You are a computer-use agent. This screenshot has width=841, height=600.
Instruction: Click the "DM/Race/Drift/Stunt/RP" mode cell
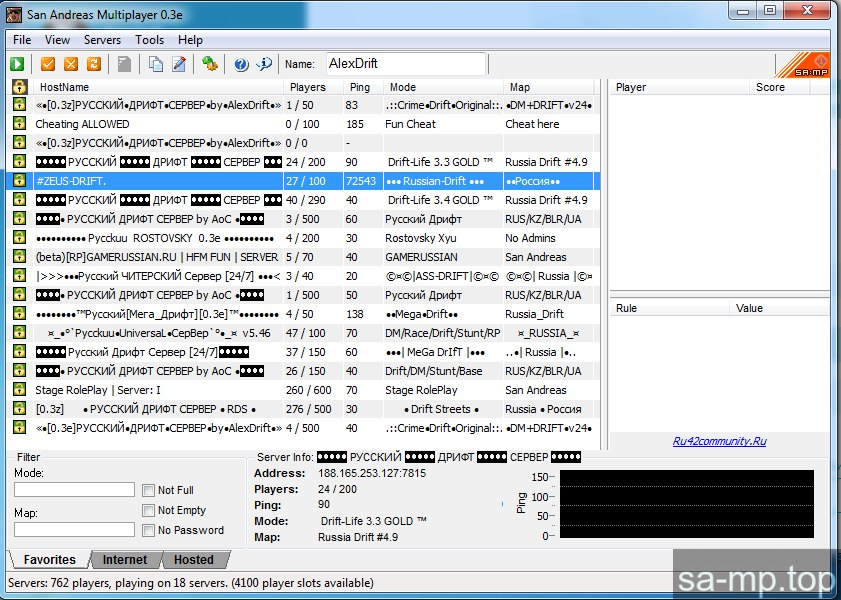[442, 333]
